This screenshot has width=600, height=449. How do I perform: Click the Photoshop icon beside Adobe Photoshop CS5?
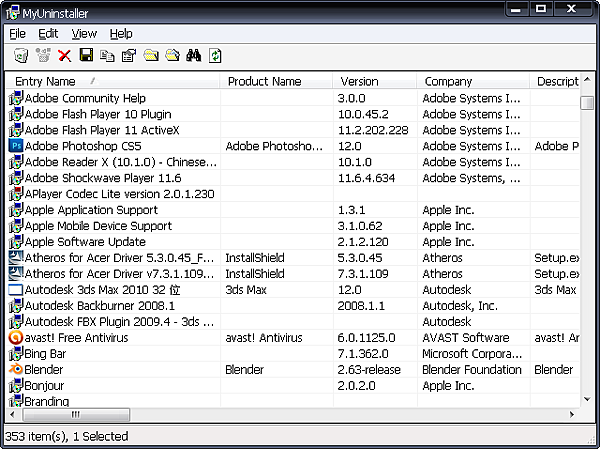point(16,146)
